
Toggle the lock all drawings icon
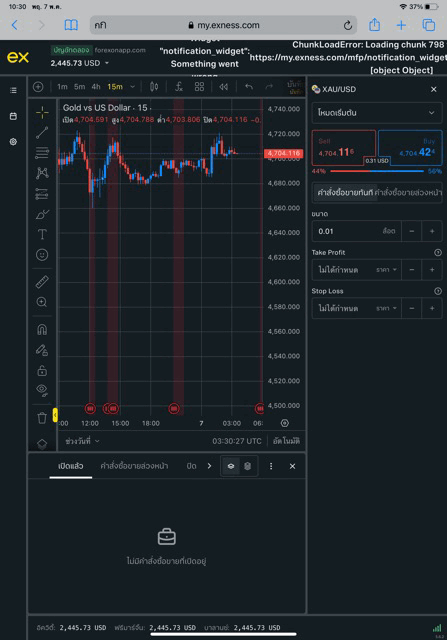(x=42, y=370)
